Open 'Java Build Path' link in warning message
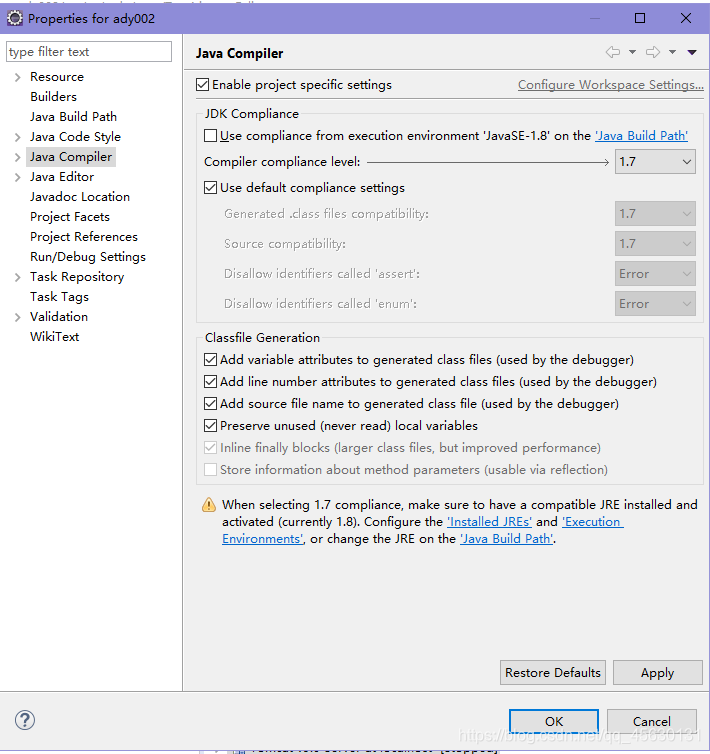This screenshot has width=710, height=754. tap(507, 539)
